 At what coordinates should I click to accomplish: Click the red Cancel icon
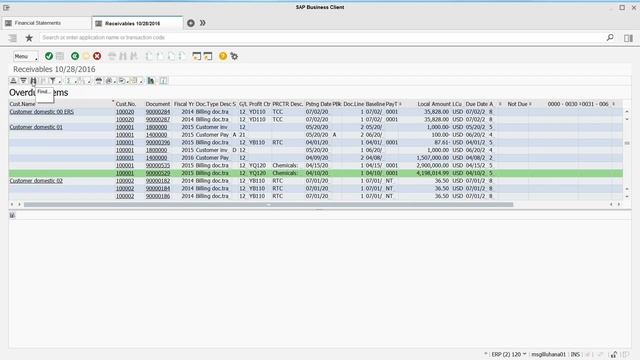pos(97,56)
